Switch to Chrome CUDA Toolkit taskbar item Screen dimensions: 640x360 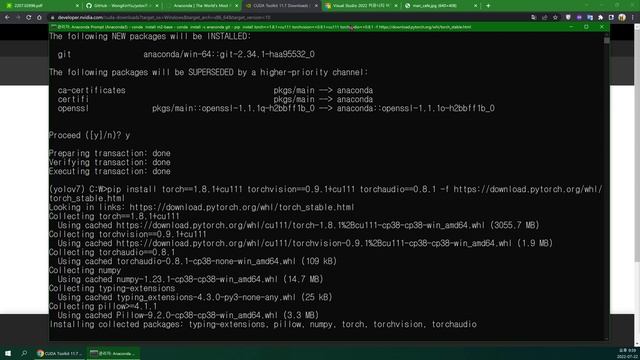coord(60,353)
